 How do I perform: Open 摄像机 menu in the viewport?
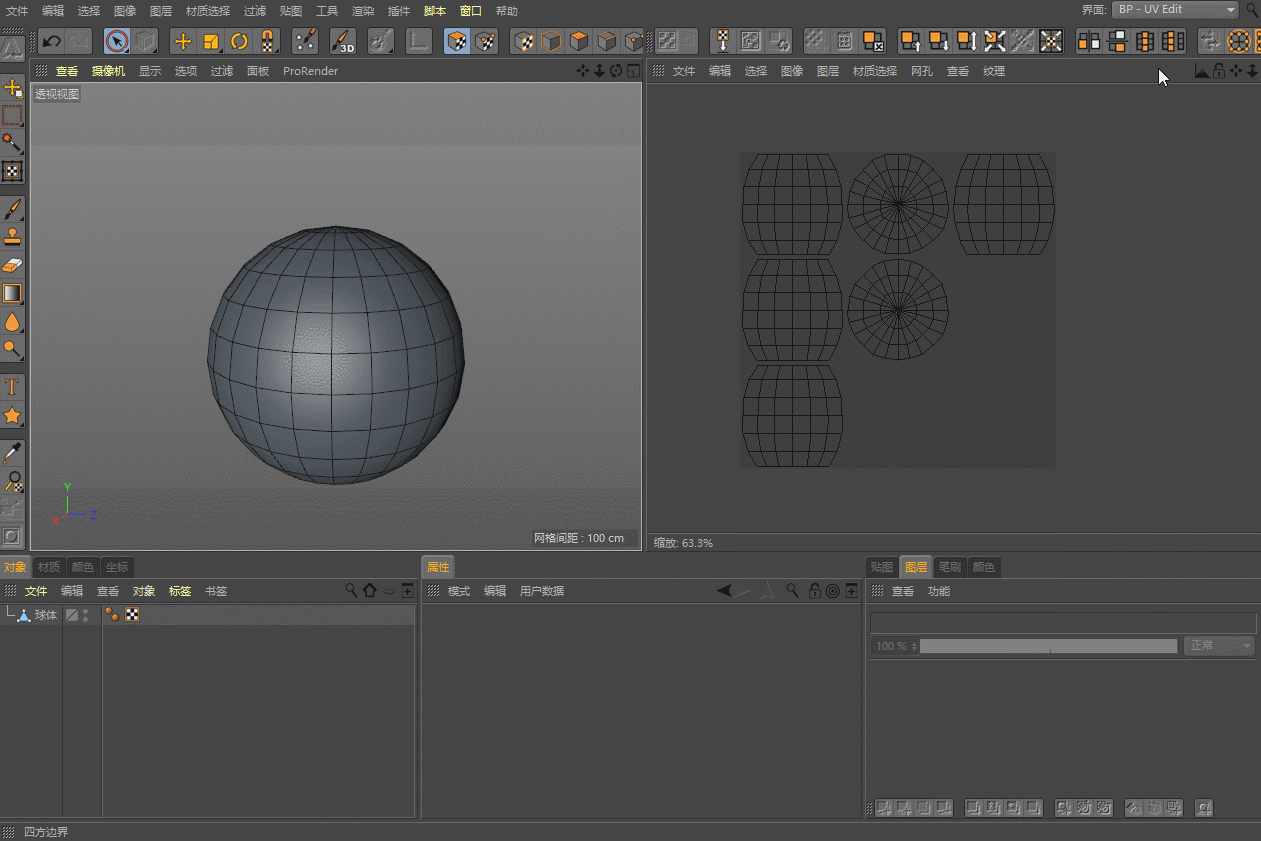[108, 71]
